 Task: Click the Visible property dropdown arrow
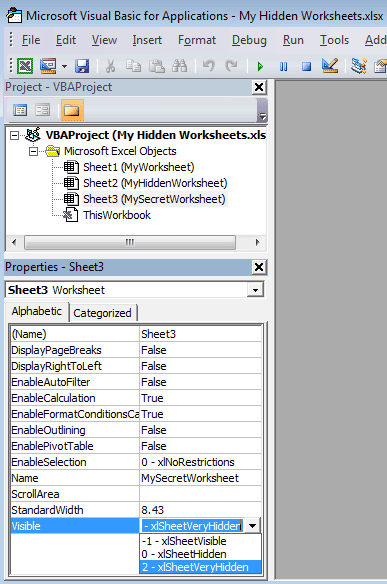pos(253,526)
